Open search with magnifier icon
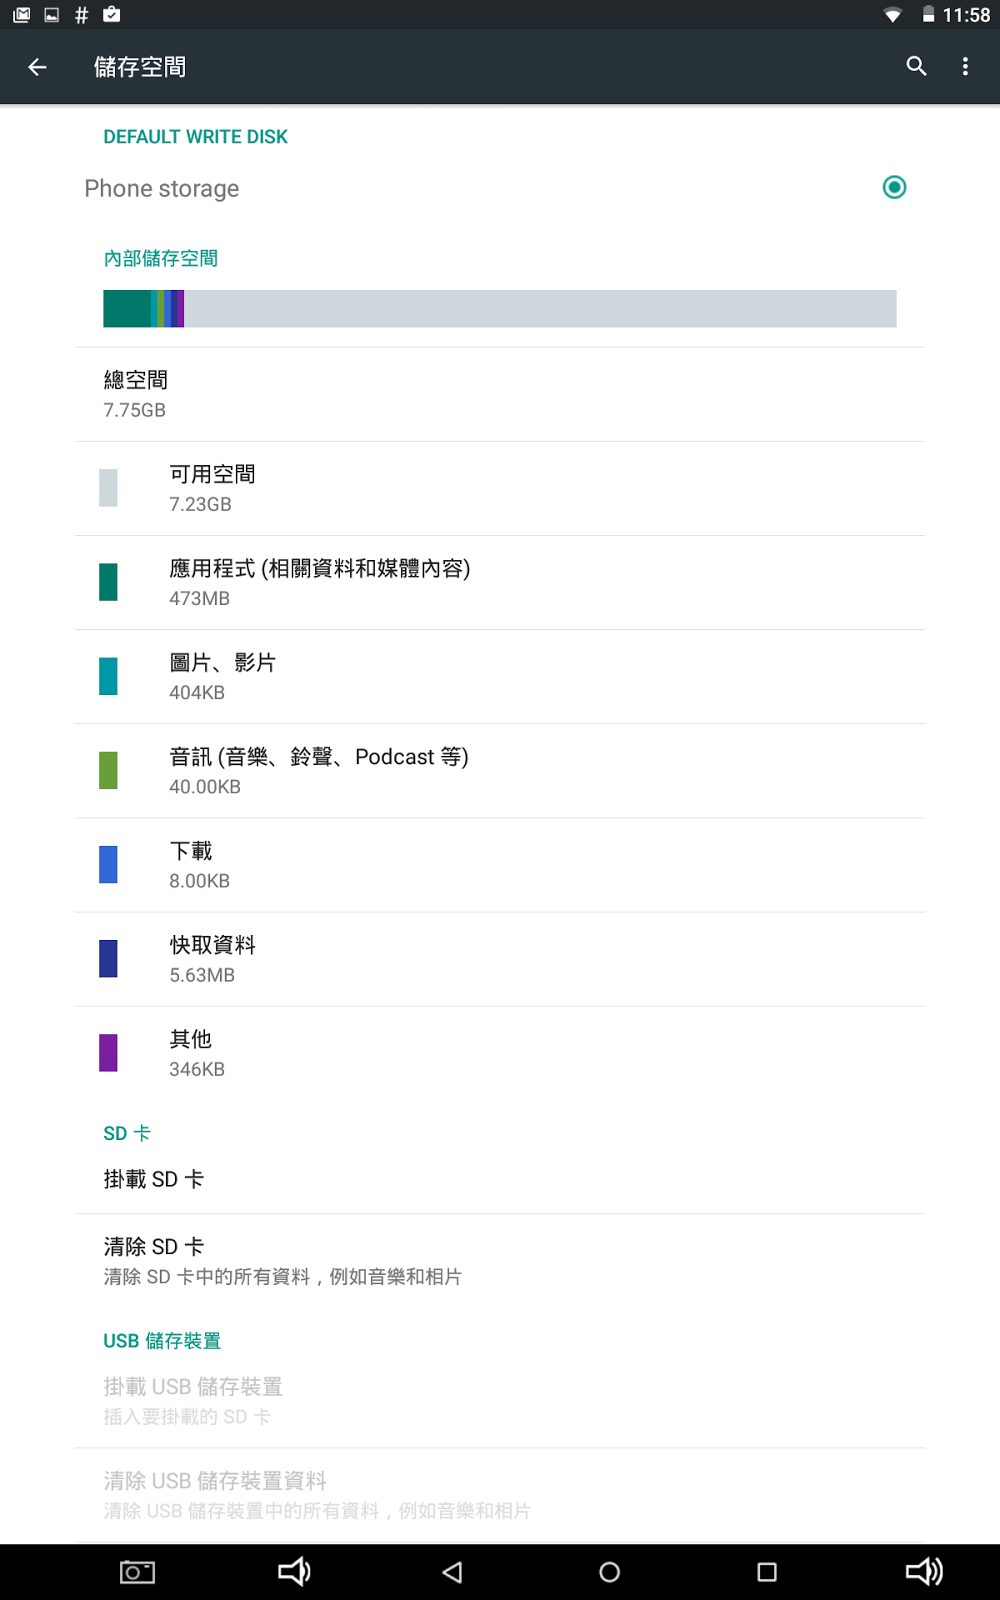The image size is (1000, 1600). click(x=916, y=67)
